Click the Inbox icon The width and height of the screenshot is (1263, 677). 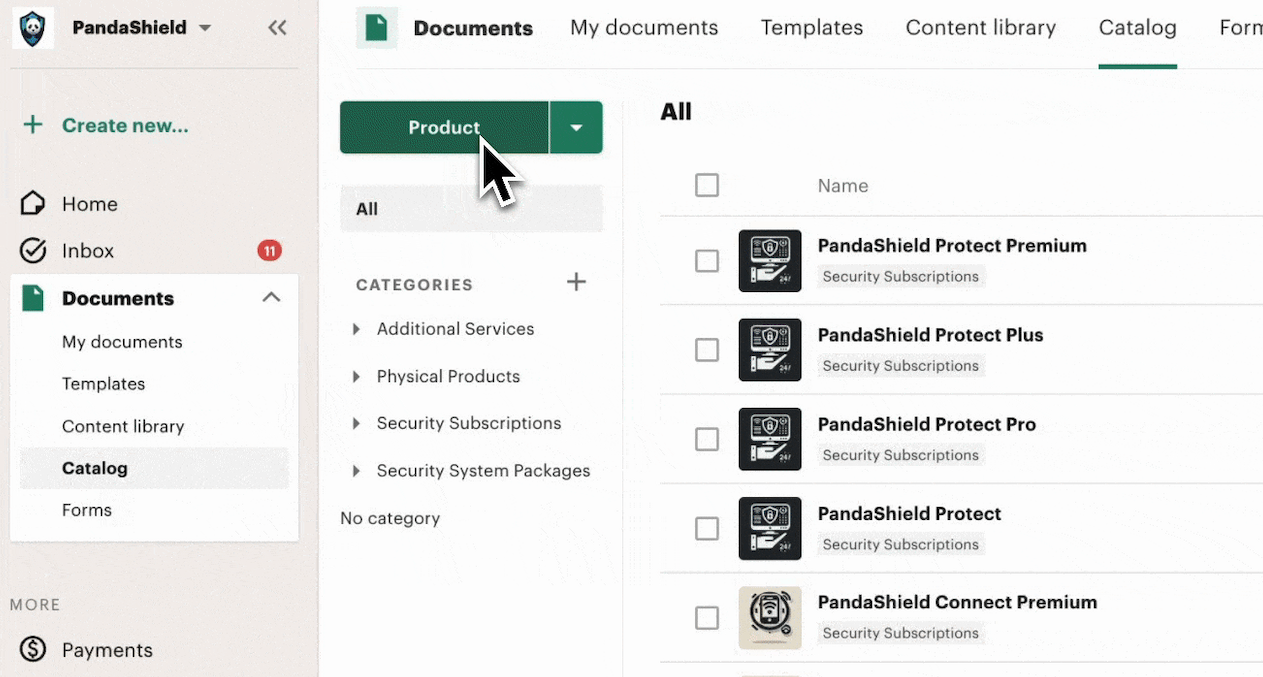tap(33, 250)
